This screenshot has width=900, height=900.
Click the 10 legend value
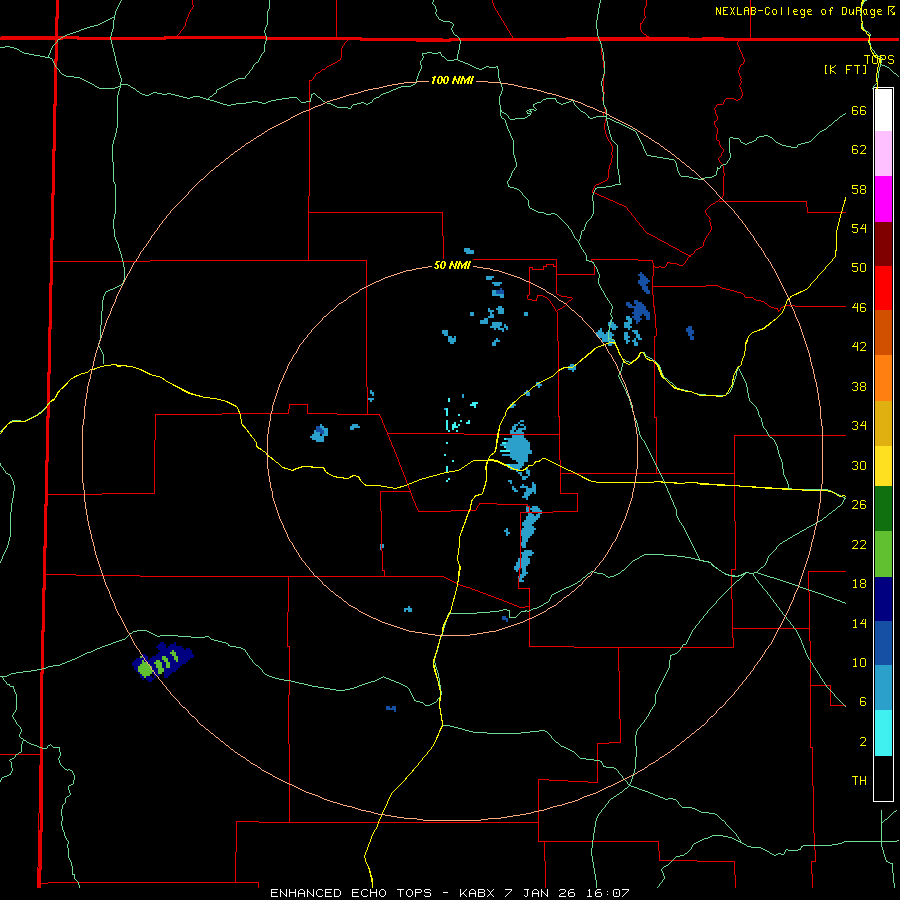(859, 662)
